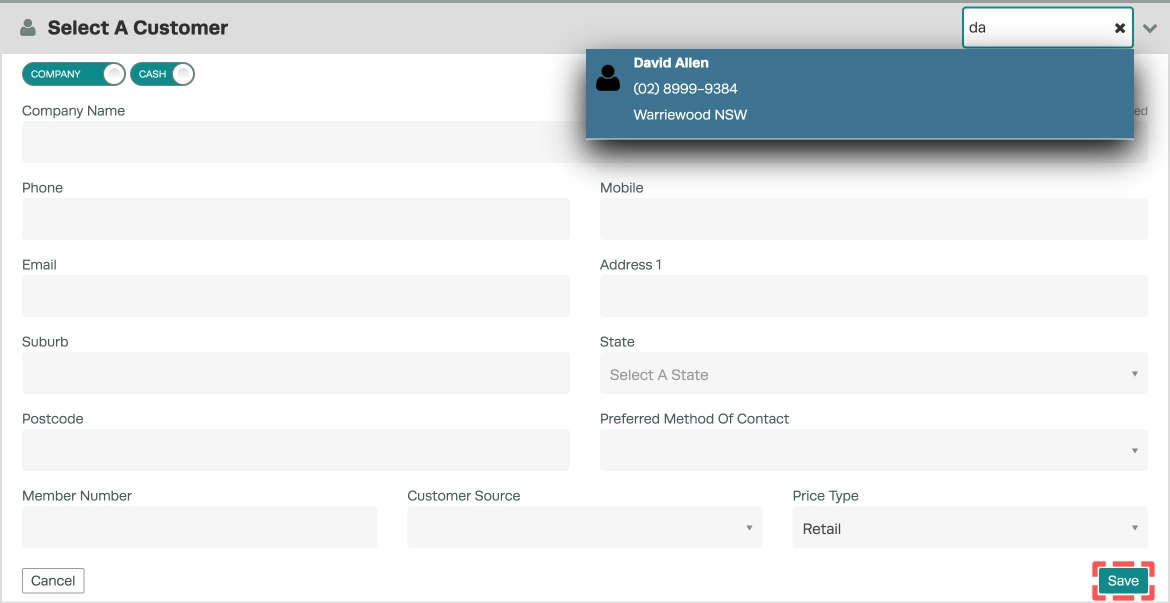The width and height of the screenshot is (1170, 603).
Task: Toggle the CASH switch
Action: (163, 74)
